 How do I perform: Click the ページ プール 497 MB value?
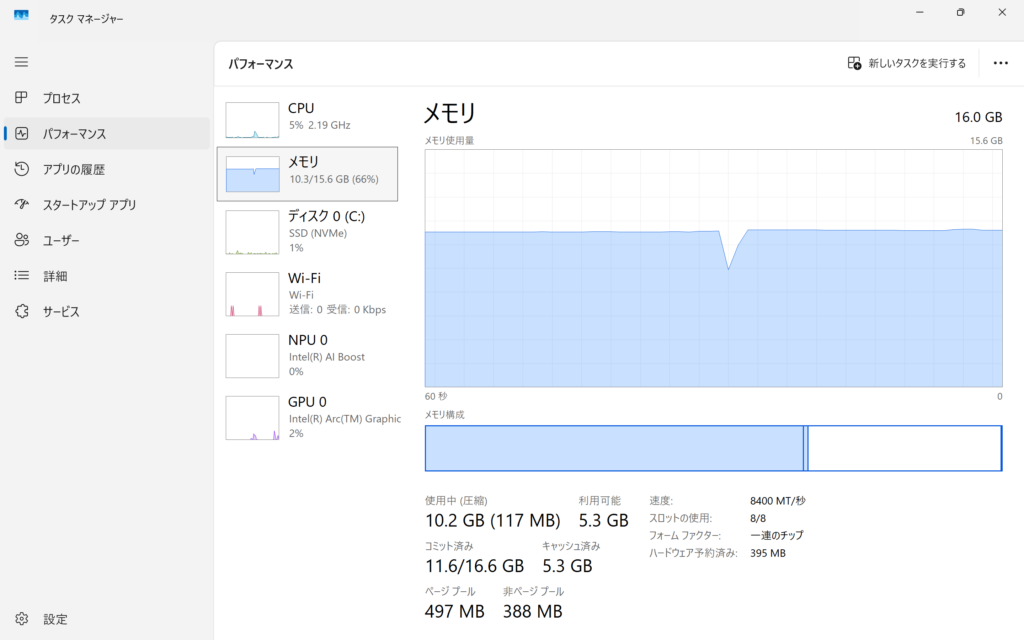pos(455,612)
